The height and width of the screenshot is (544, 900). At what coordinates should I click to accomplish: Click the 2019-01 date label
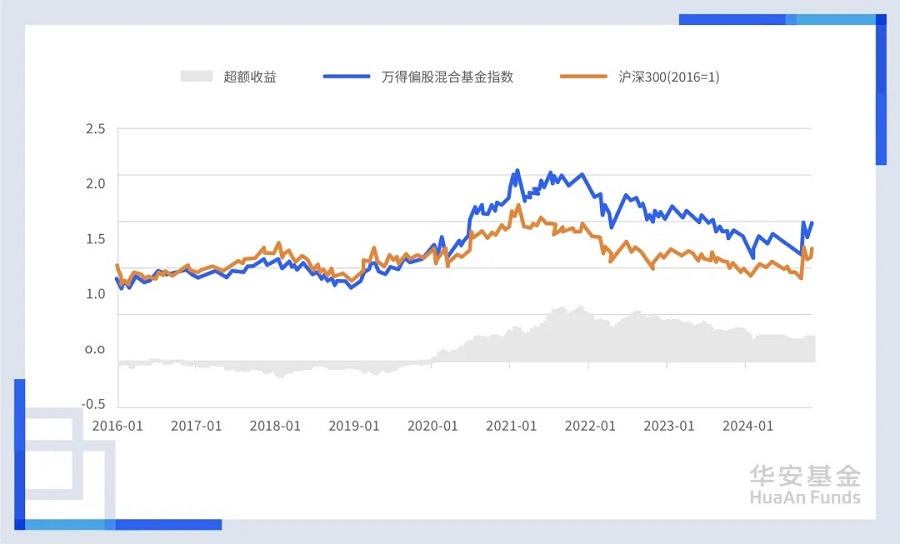[354, 425]
